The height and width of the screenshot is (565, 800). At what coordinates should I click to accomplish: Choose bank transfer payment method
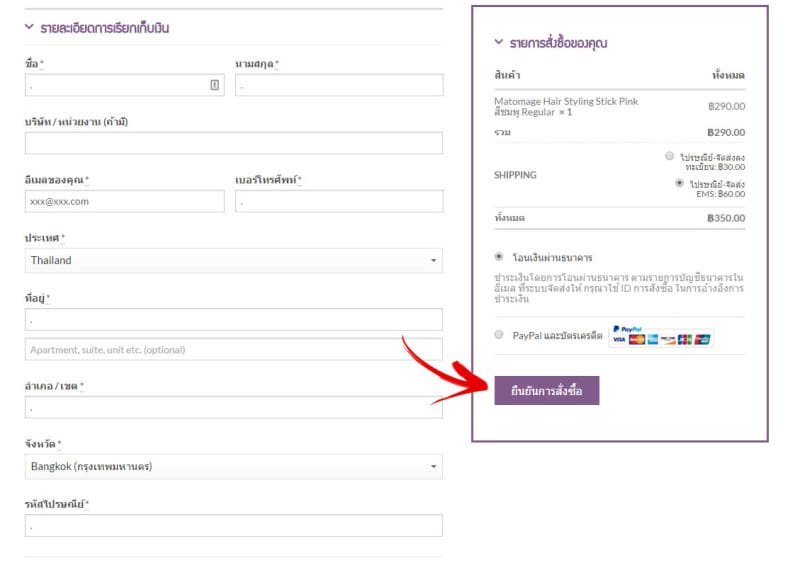click(x=499, y=257)
